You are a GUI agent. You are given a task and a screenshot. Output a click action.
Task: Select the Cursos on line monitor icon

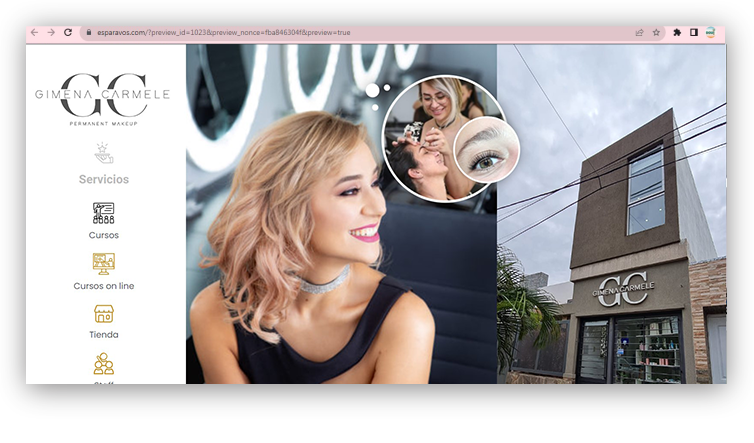point(104,264)
